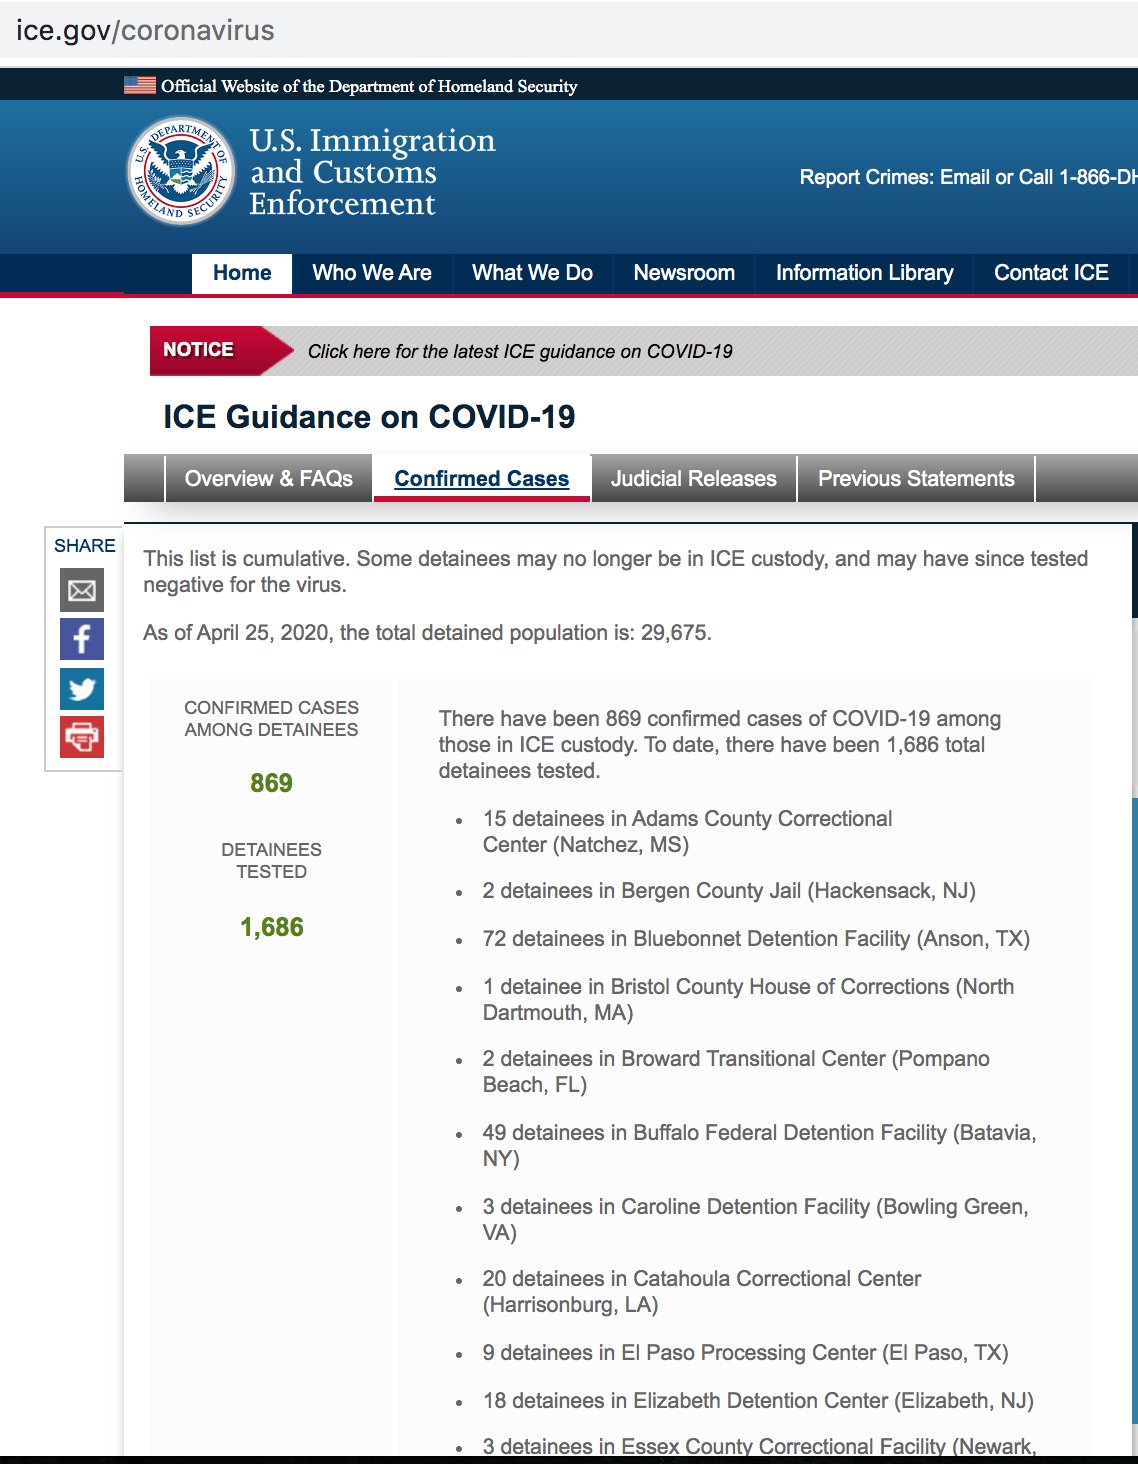The height and width of the screenshot is (1464, 1138).
Task: Click the DETAINEES TESTED label
Action: 271,861
